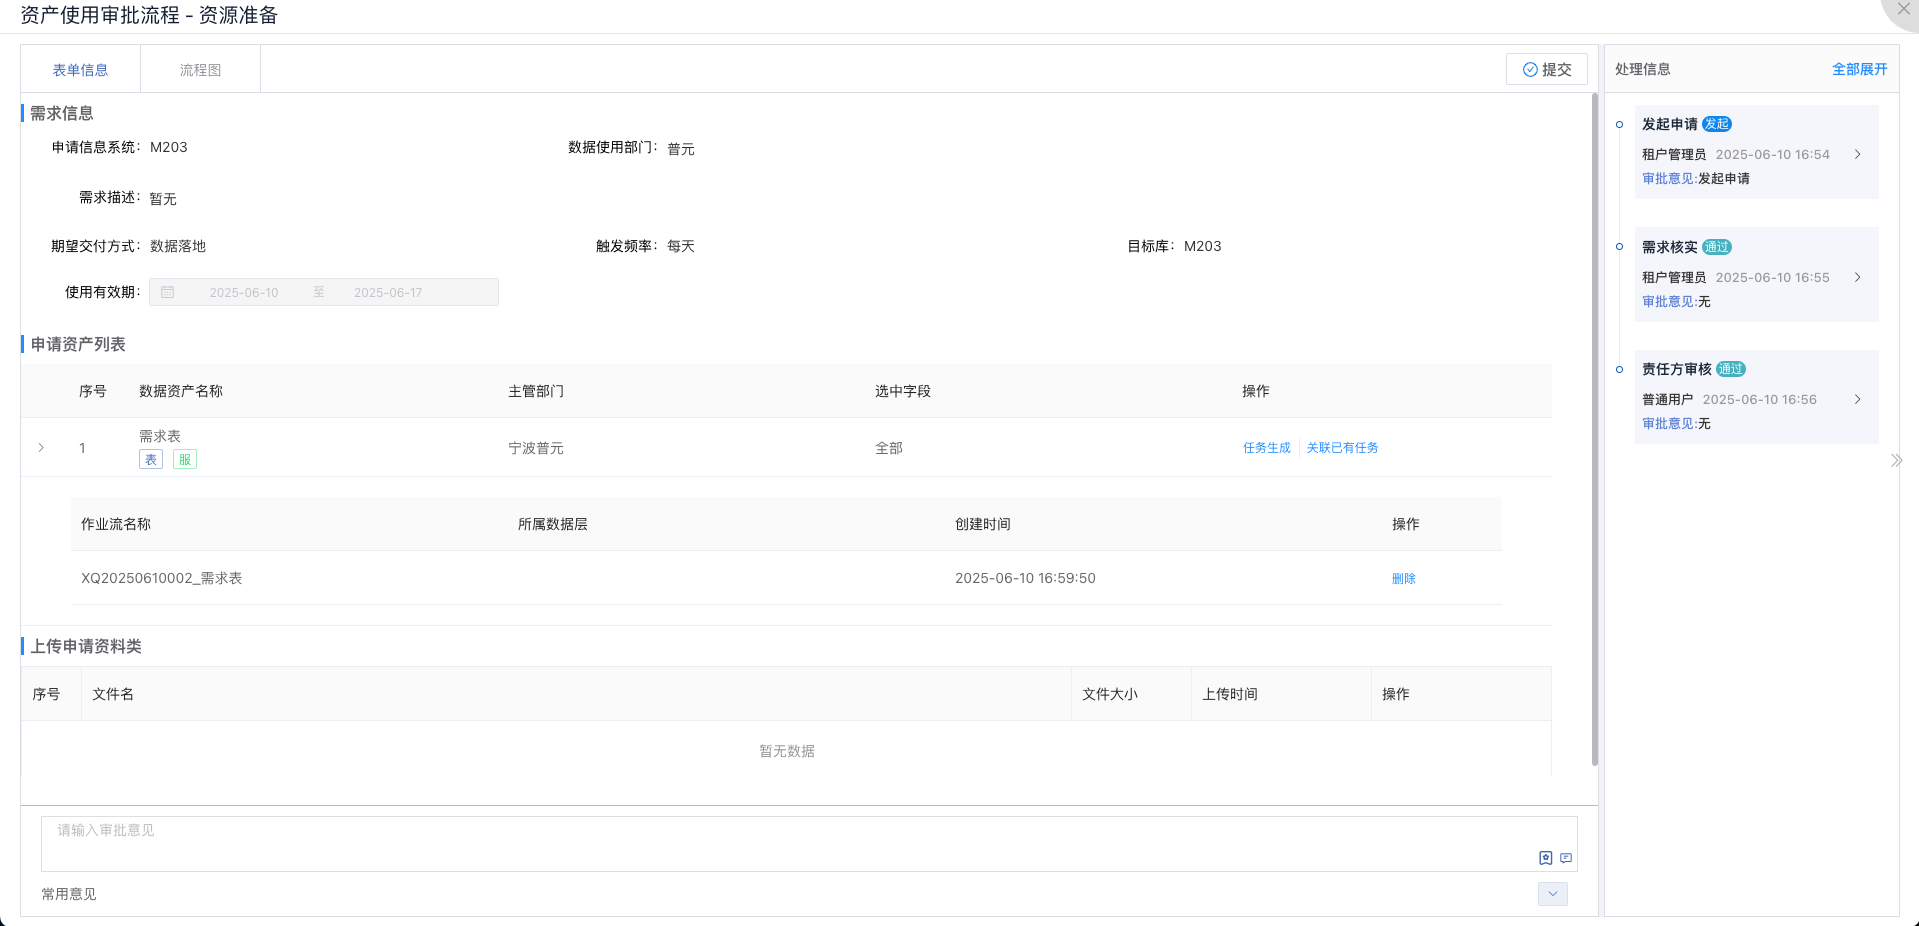Expand the 需求核实 record details chevron
The image size is (1919, 926).
coord(1857,278)
